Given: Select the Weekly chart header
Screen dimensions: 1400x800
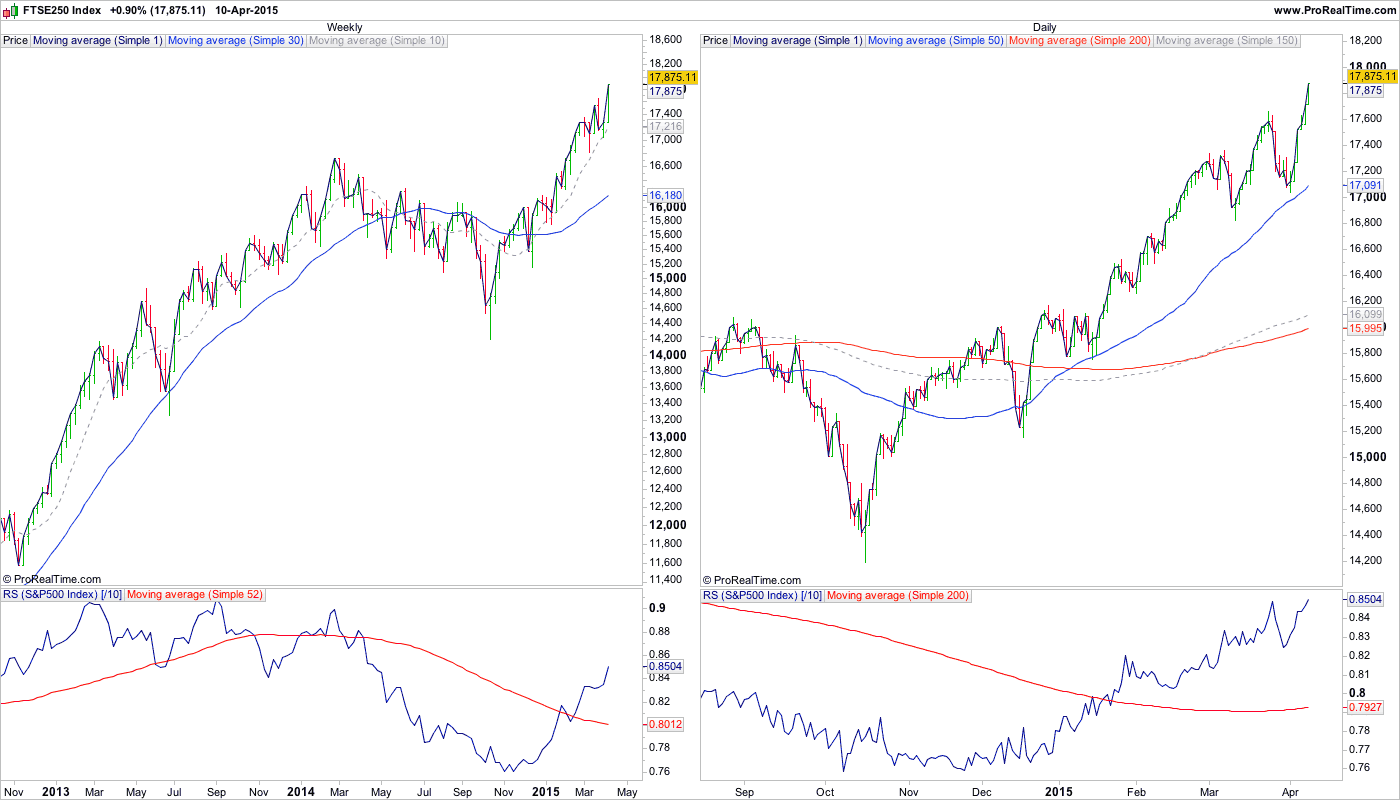Looking at the screenshot, I should click(x=345, y=27).
